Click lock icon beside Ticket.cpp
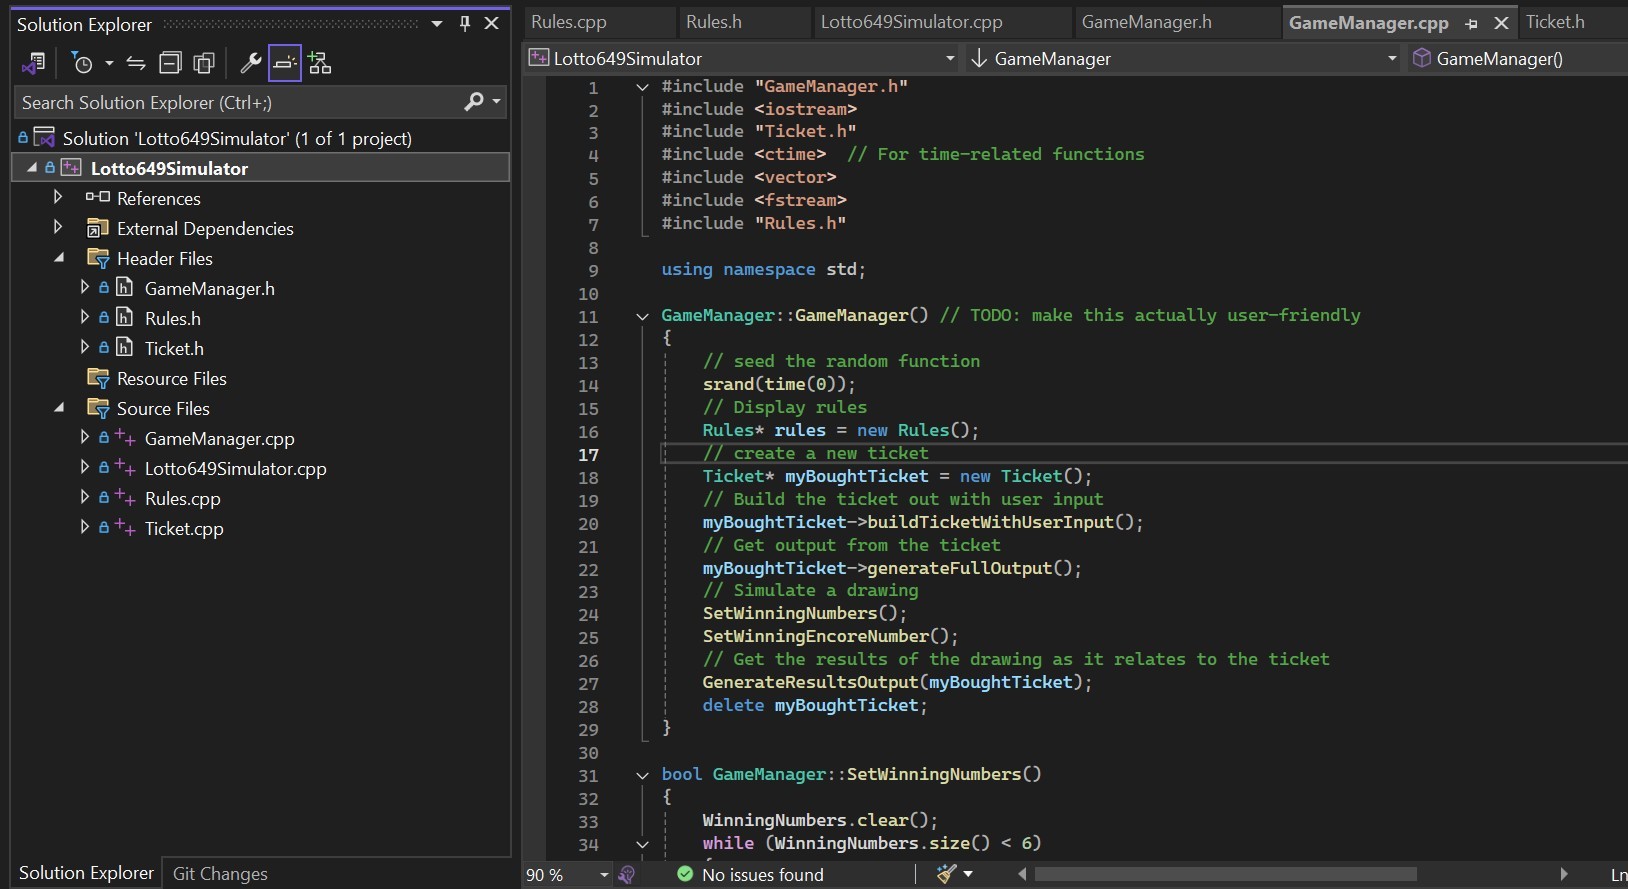 tap(103, 528)
